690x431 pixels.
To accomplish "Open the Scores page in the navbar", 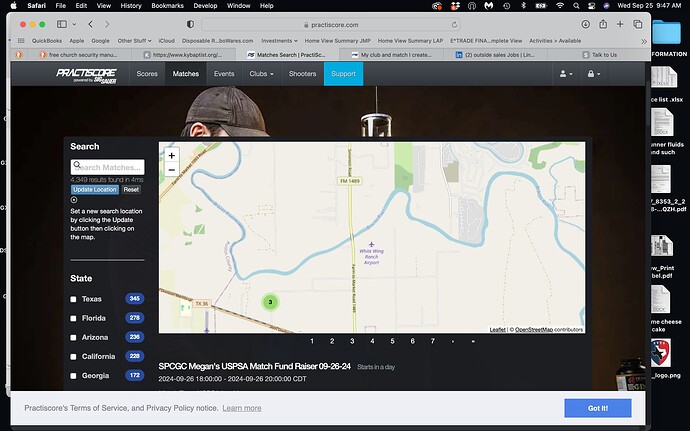I will tap(147, 74).
